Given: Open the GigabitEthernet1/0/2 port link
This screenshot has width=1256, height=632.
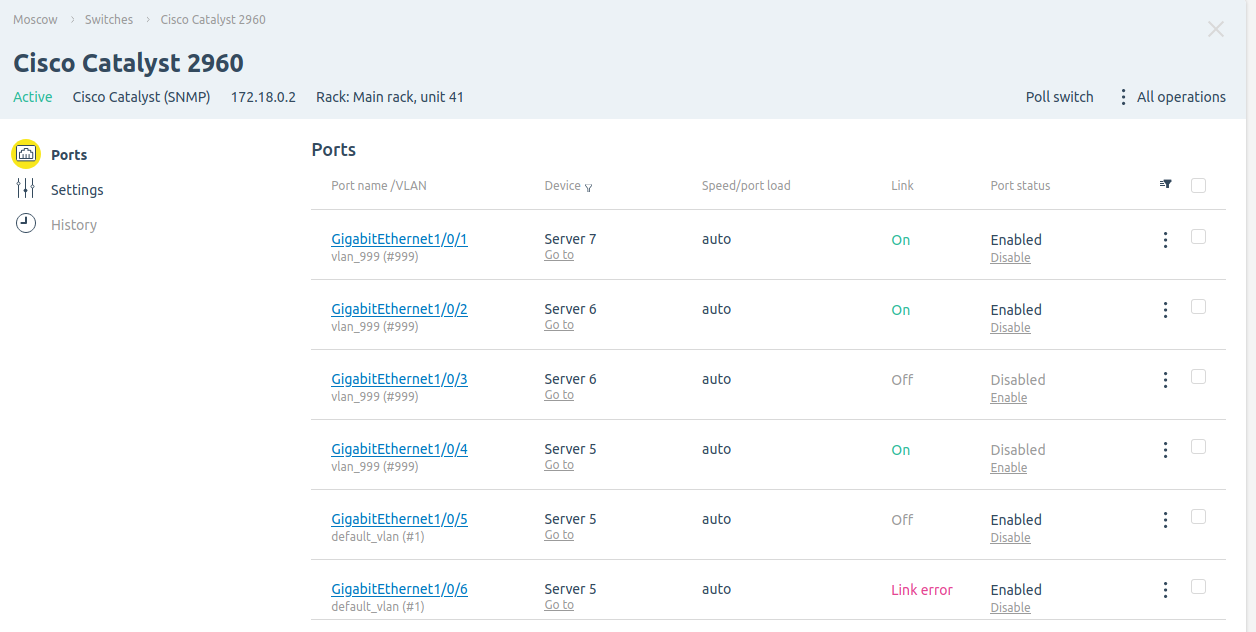Looking at the screenshot, I should tap(399, 309).
